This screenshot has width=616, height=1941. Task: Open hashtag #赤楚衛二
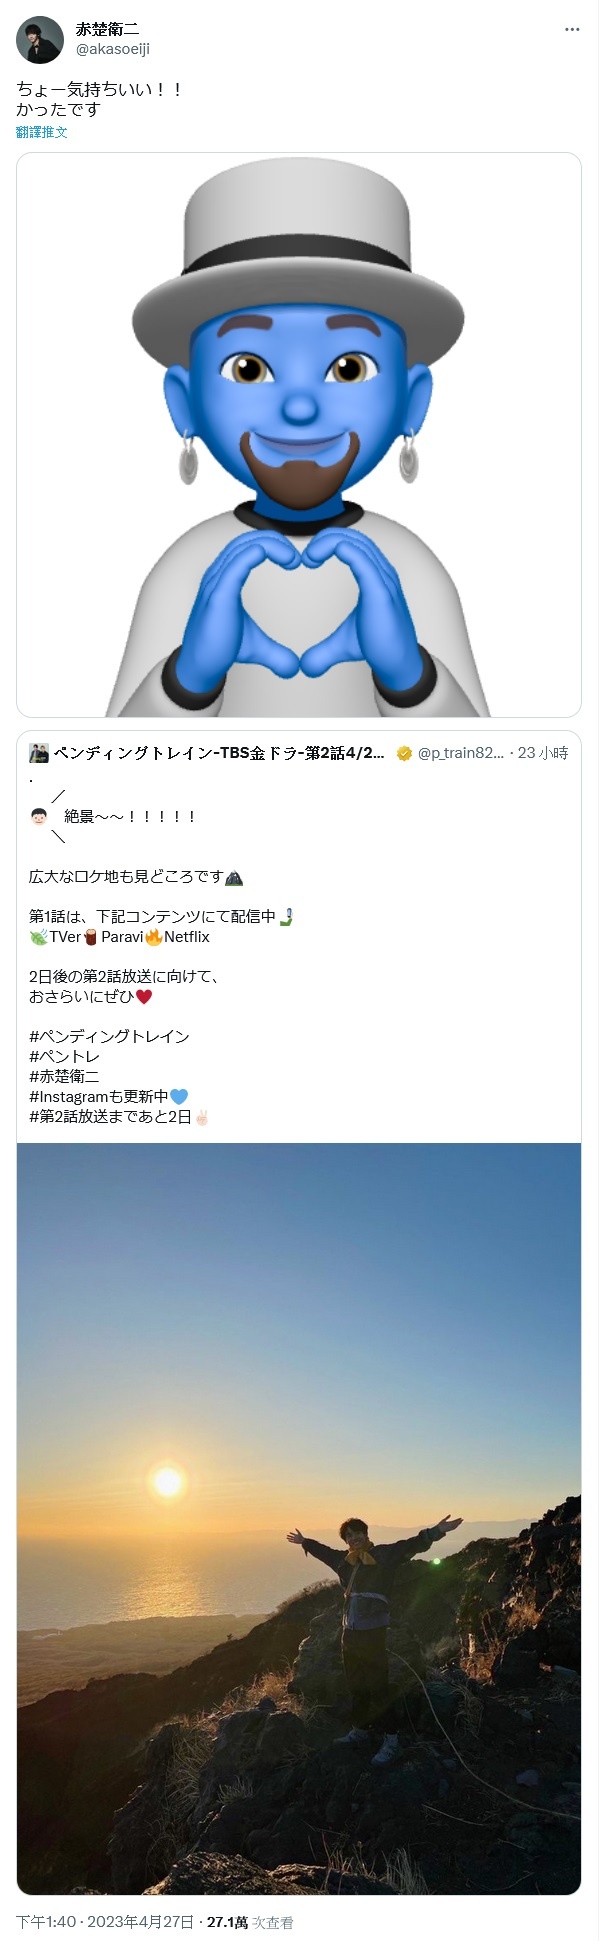pos(64,1076)
